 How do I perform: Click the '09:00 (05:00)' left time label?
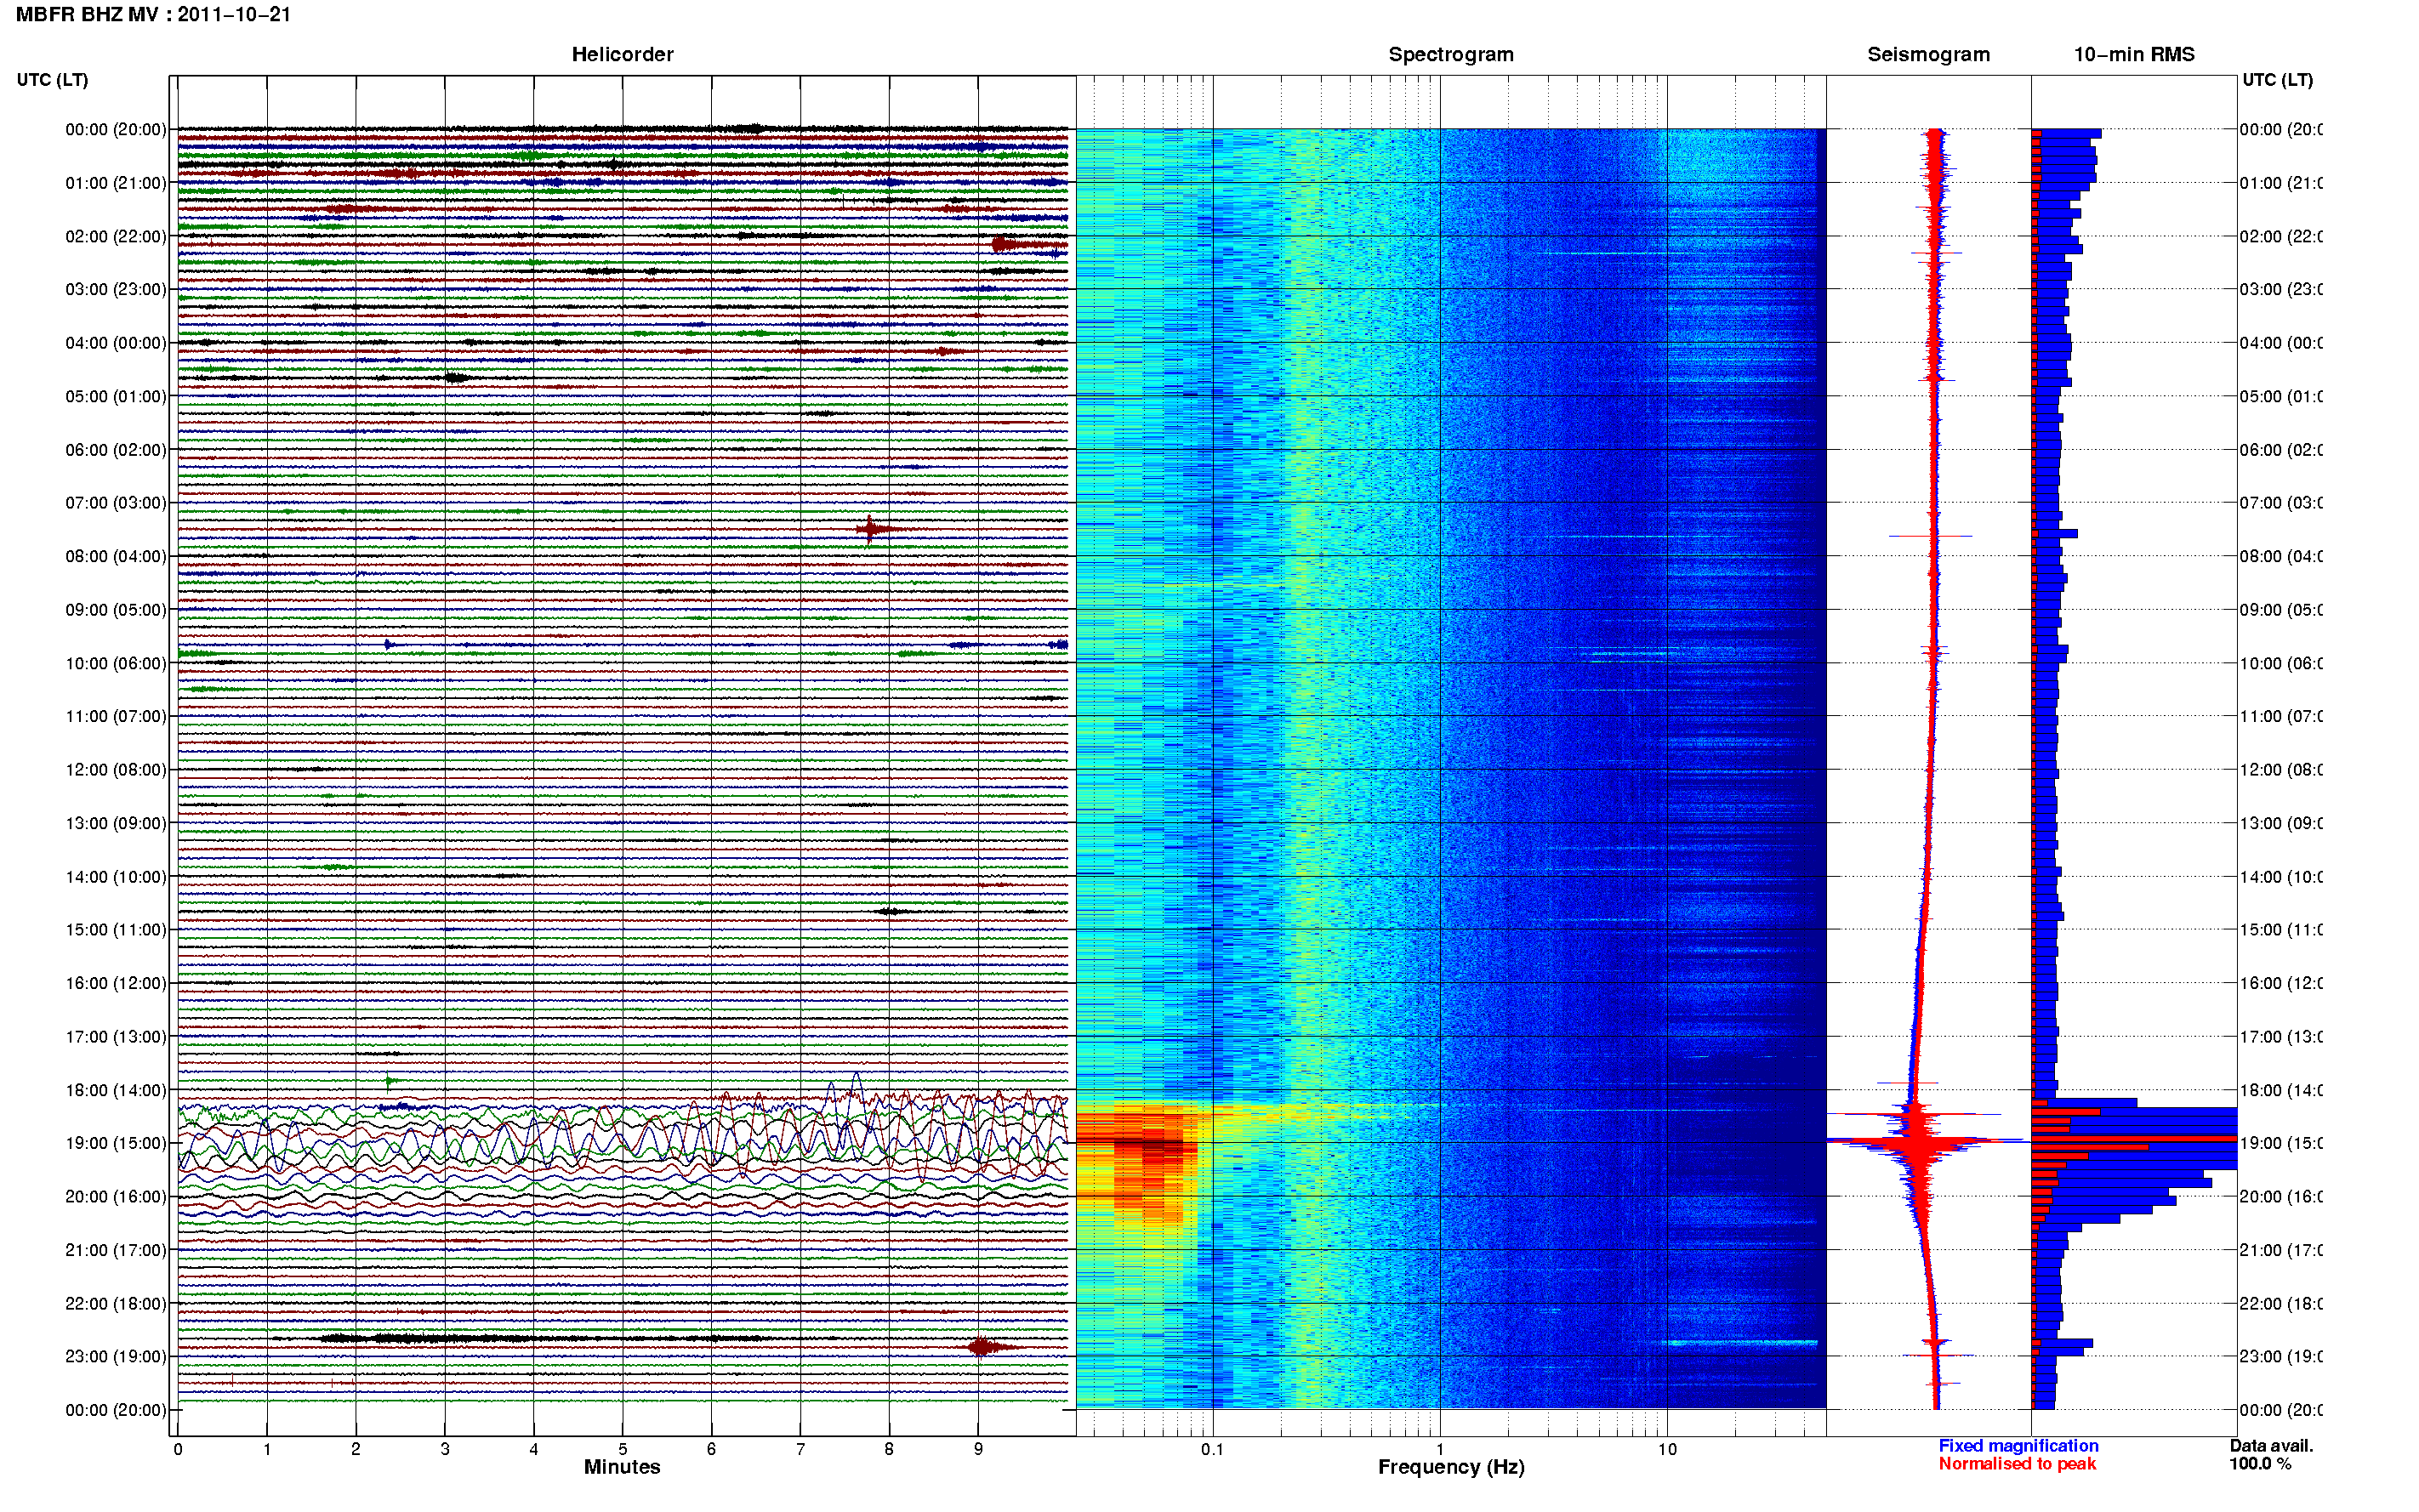coord(116,610)
